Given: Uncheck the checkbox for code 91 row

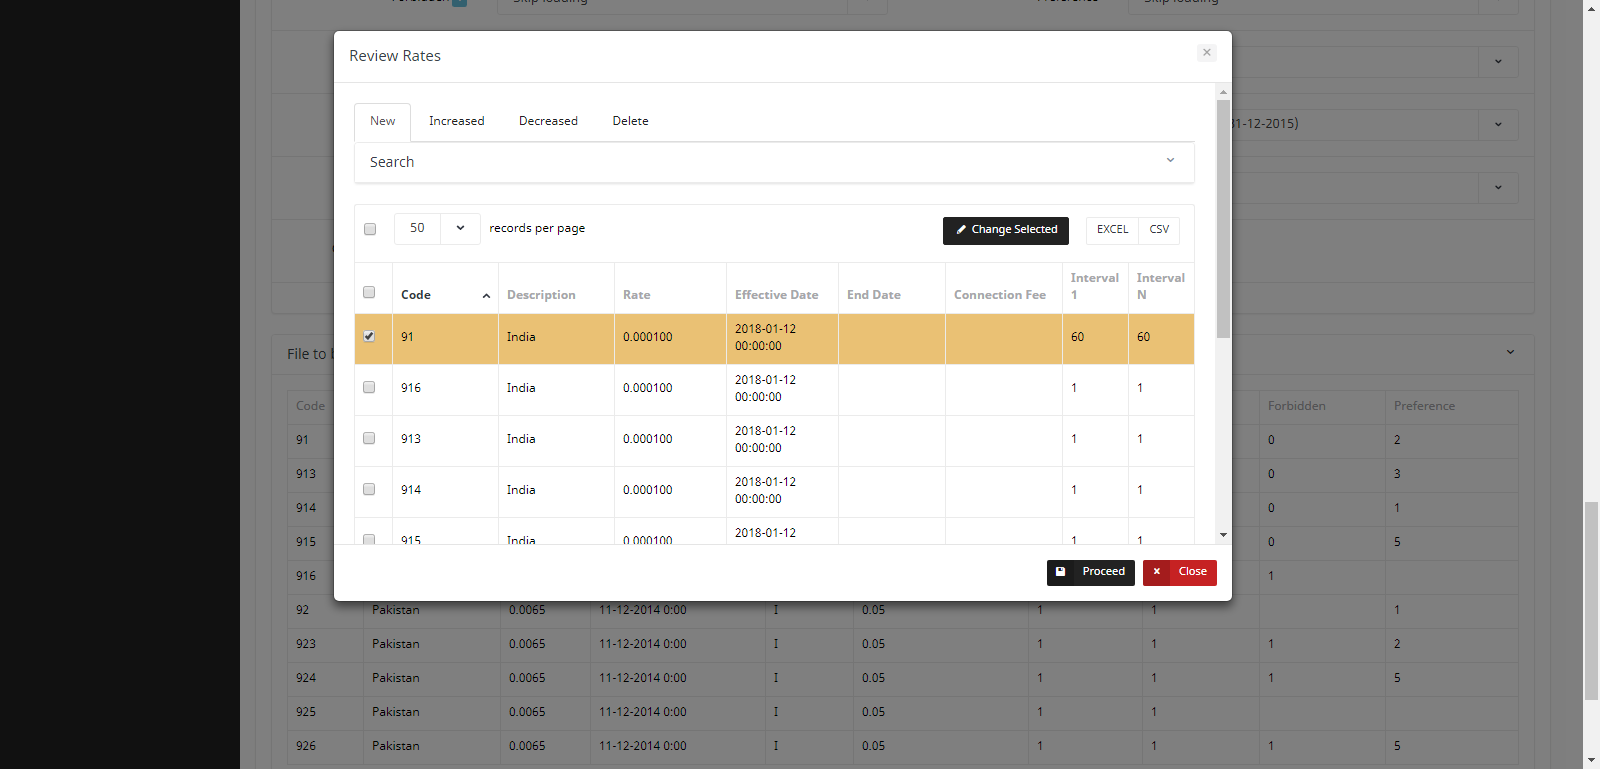Looking at the screenshot, I should point(369,336).
